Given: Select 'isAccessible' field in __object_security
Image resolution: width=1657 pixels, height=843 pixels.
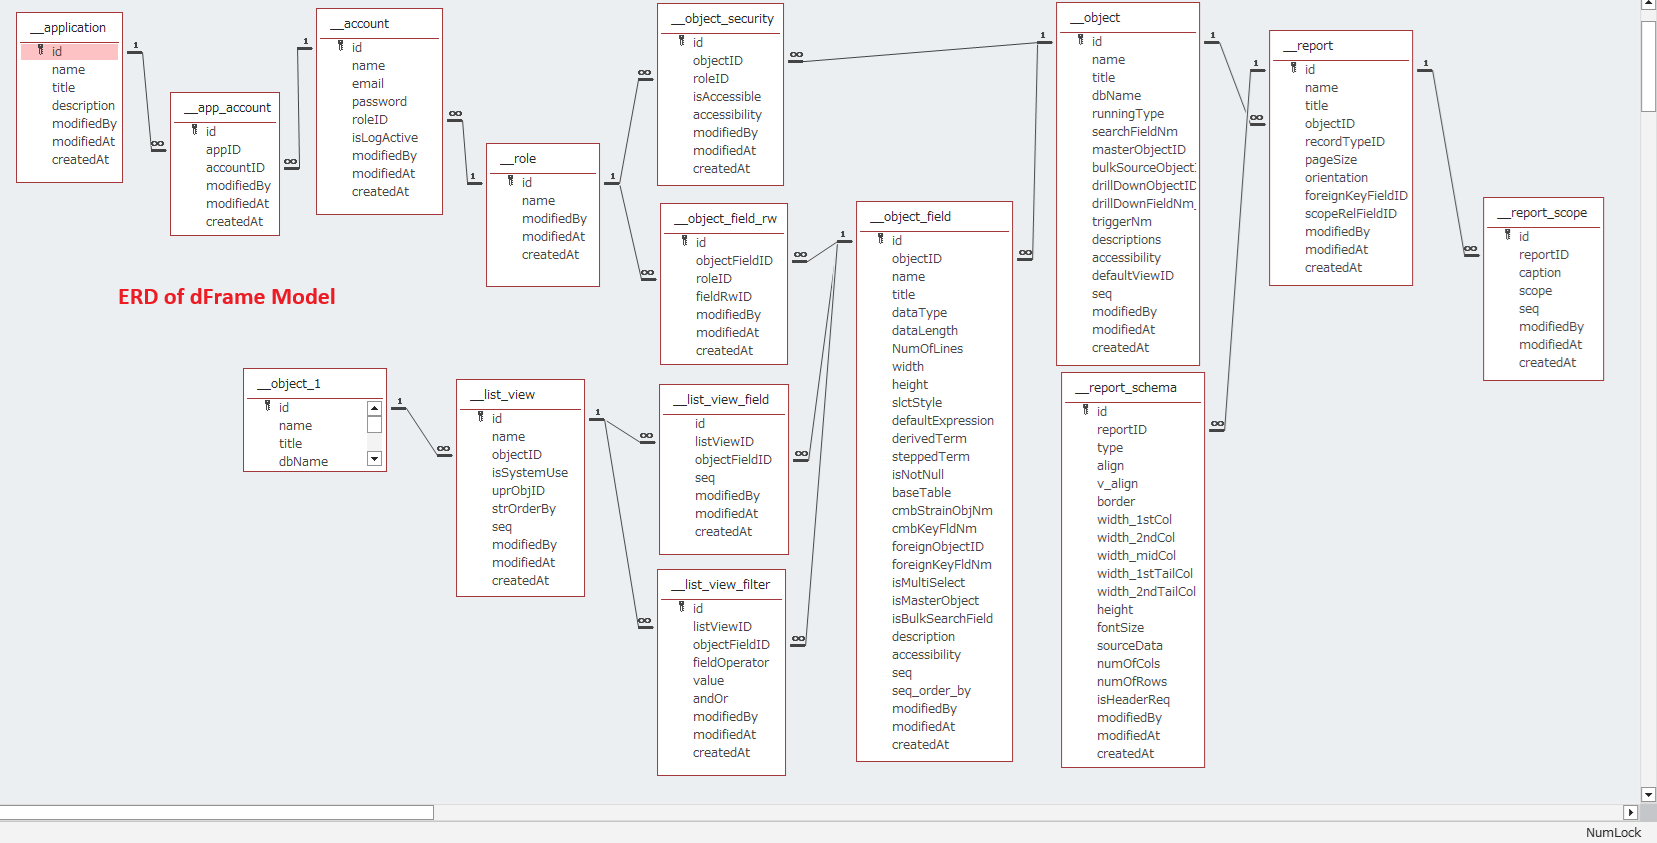Looking at the screenshot, I should tap(727, 96).
